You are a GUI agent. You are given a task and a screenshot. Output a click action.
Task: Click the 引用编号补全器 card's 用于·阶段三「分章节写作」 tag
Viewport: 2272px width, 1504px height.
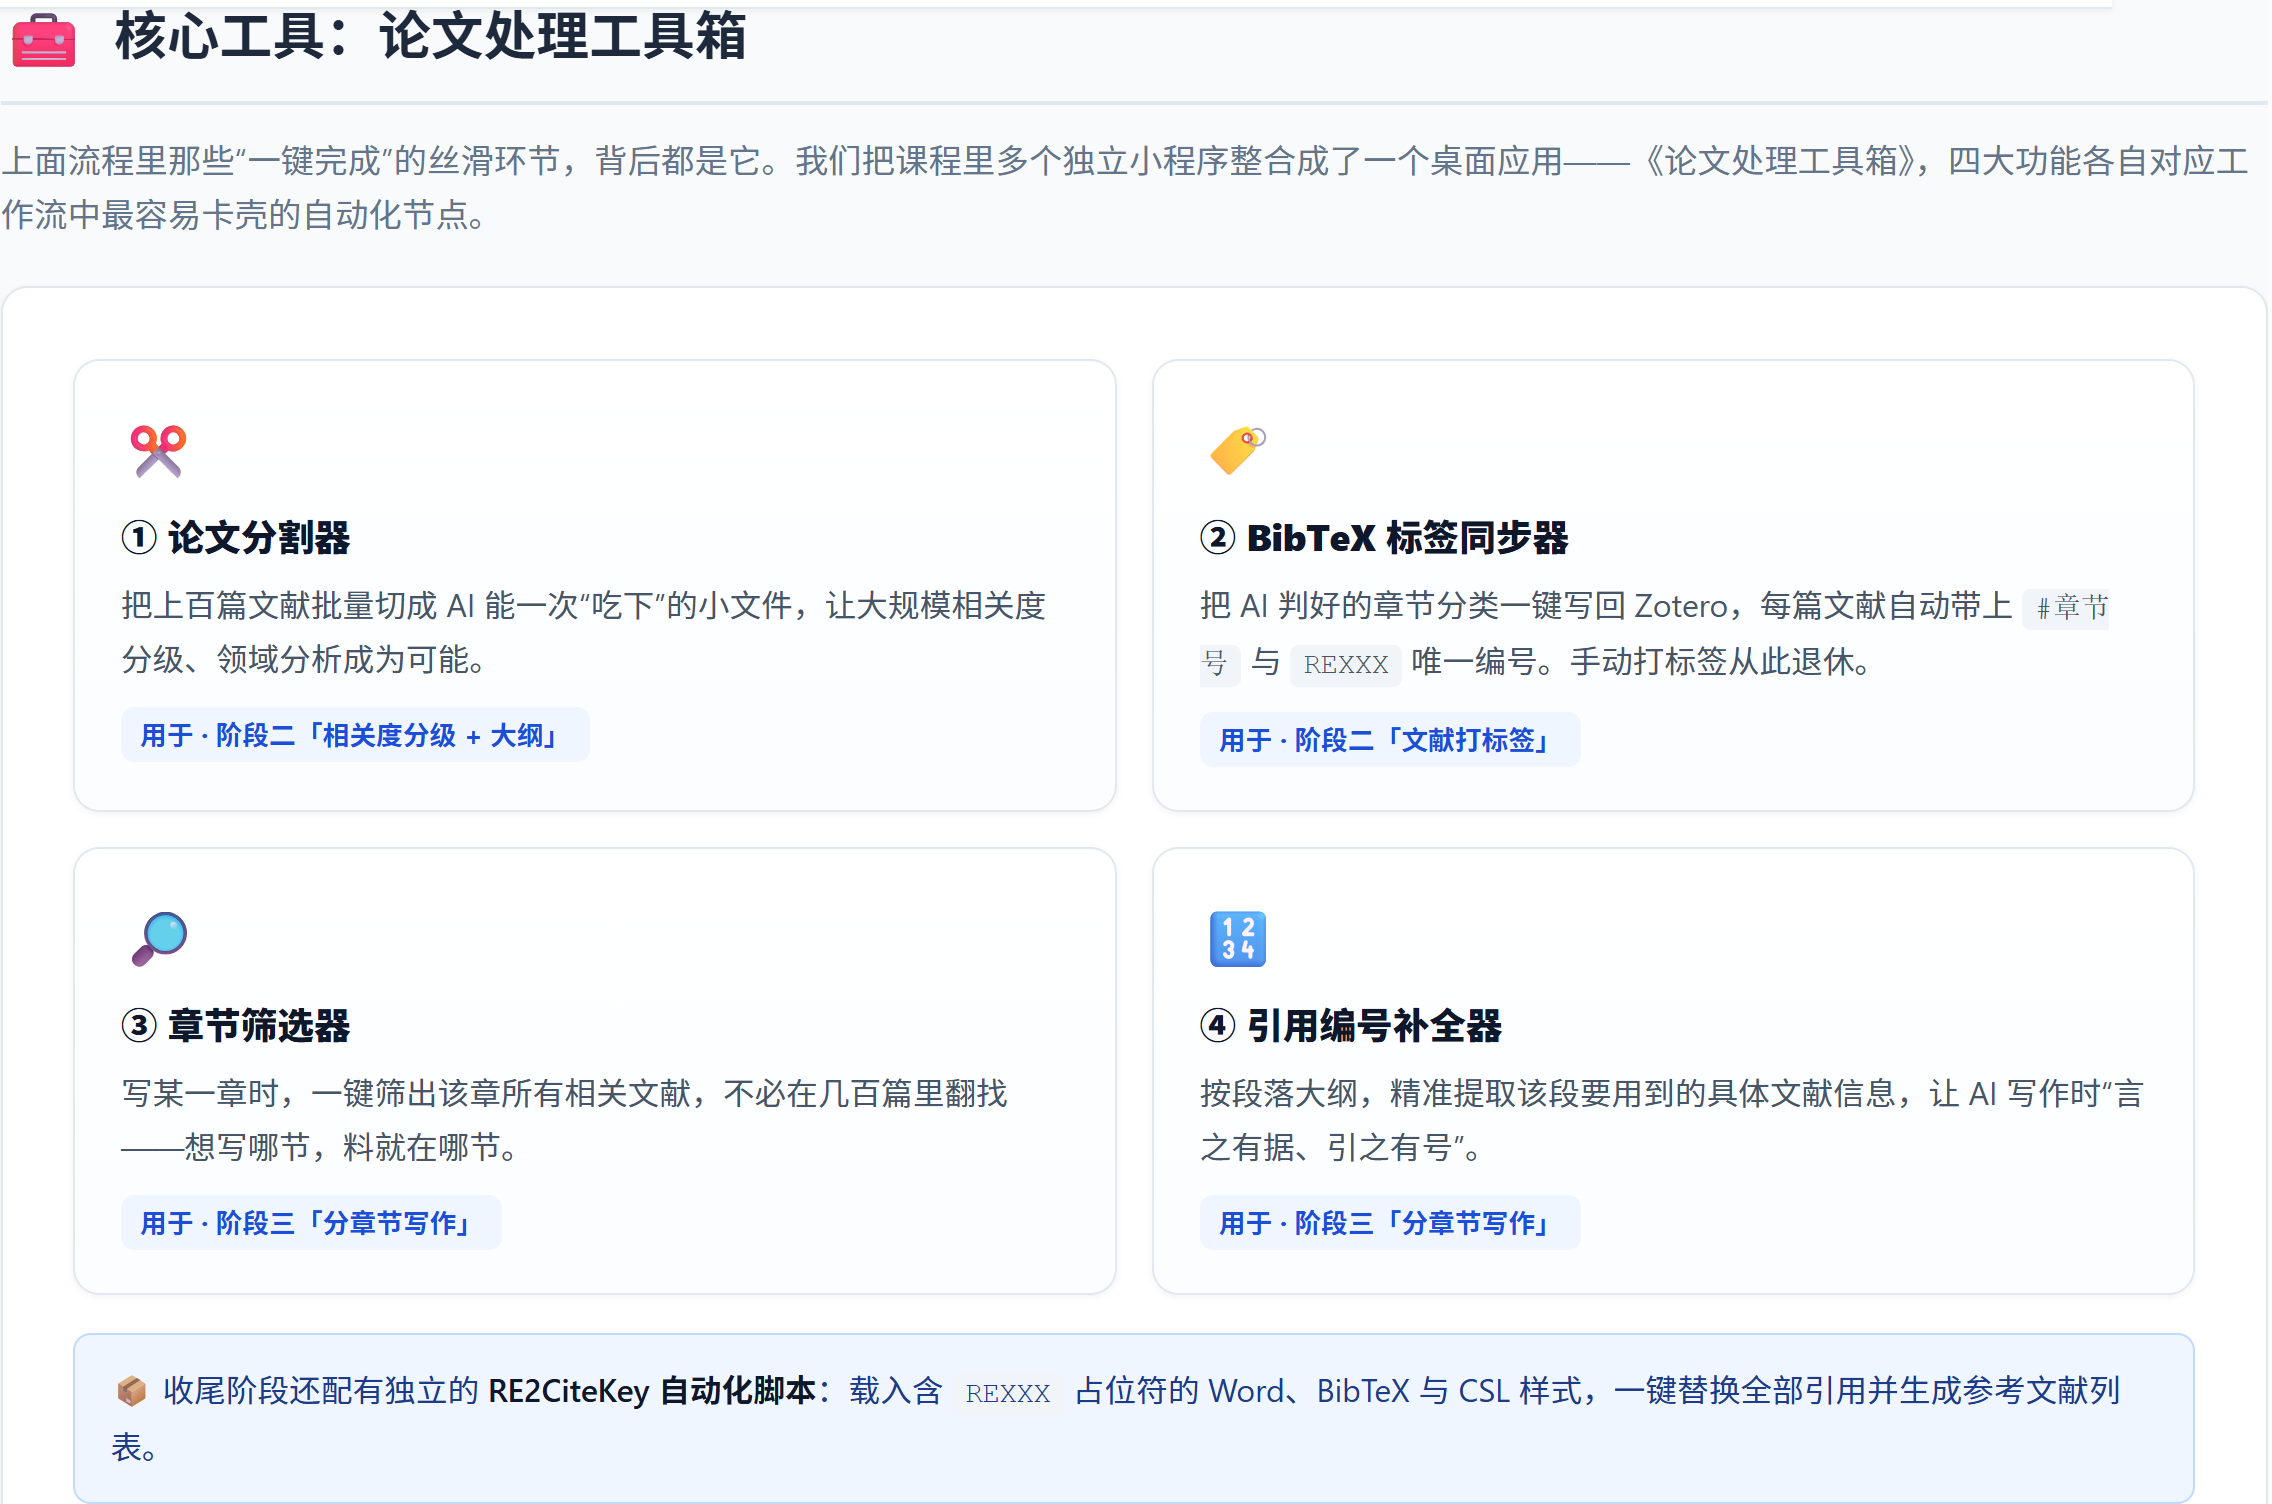(x=1390, y=1223)
